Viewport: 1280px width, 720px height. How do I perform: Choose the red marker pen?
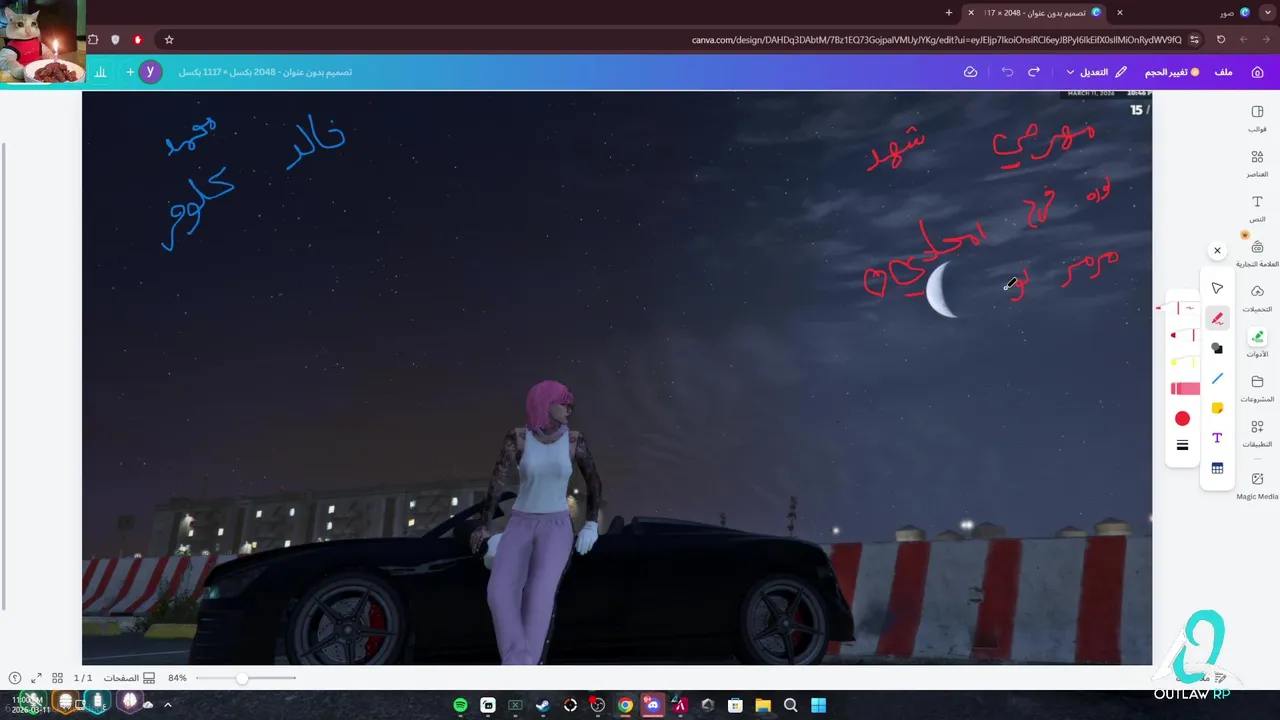[1182, 335]
